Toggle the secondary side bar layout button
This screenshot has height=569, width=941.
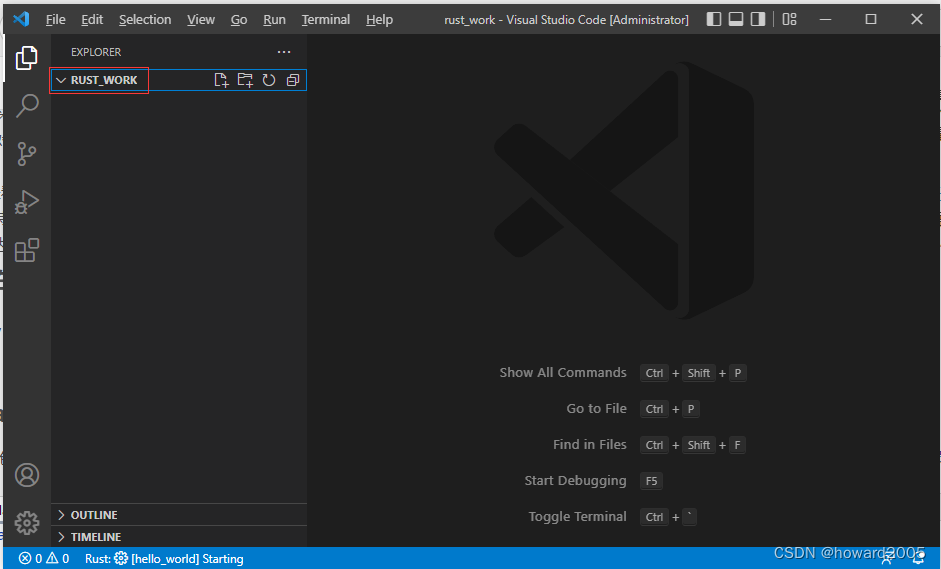(758, 19)
